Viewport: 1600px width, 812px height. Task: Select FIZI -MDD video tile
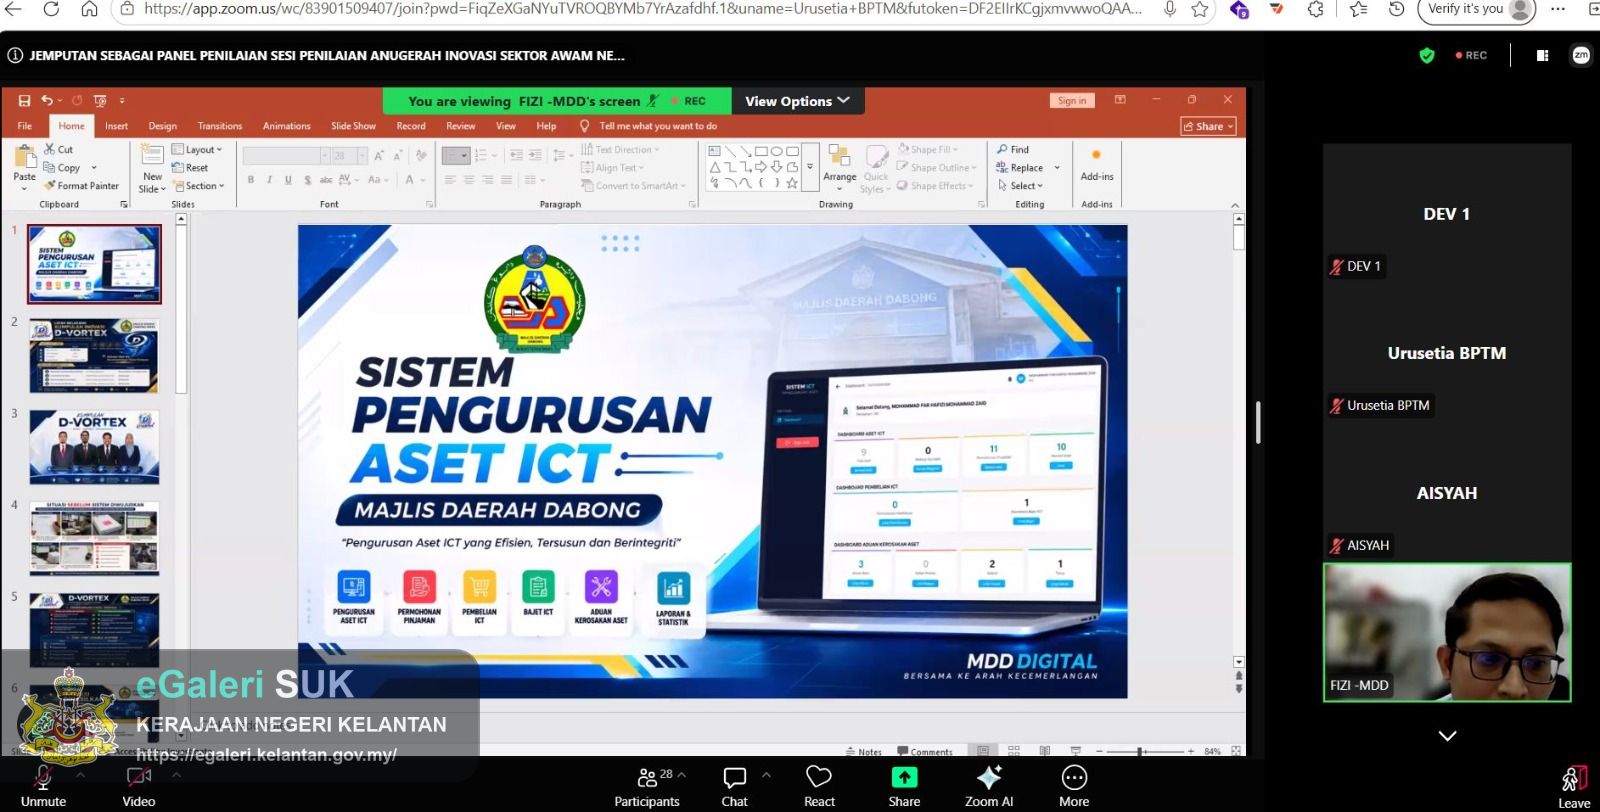coord(1447,632)
